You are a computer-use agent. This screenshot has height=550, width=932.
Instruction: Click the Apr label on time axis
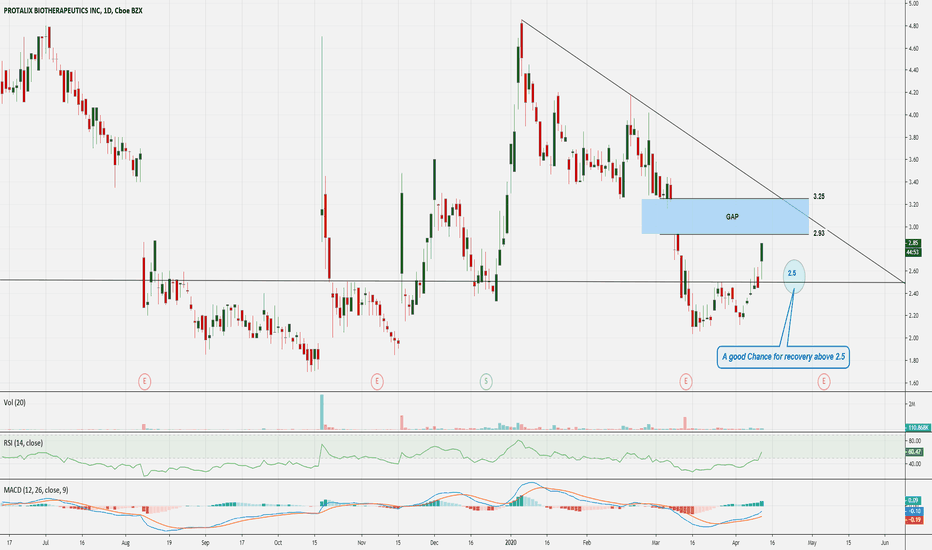coord(736,543)
